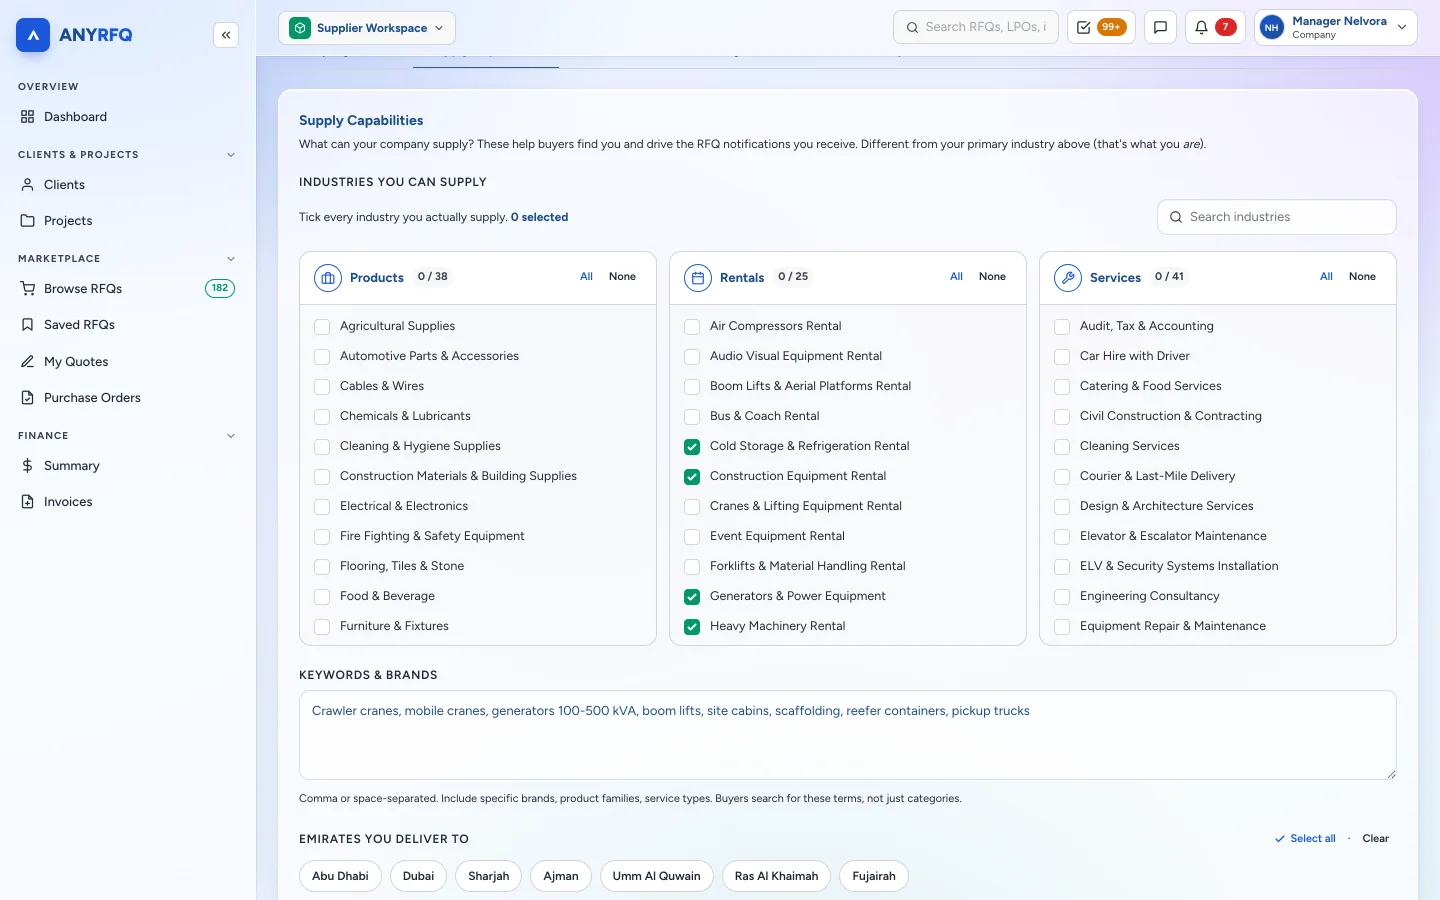Select the Dubai emirate chip
This screenshot has width=1440, height=900.
point(418,876)
